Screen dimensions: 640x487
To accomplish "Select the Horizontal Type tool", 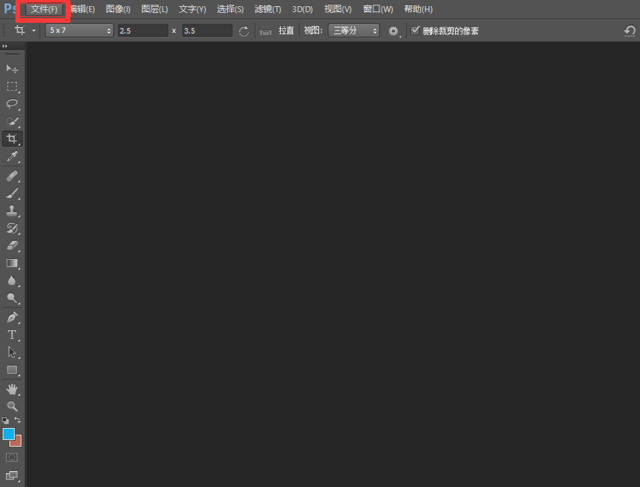I will coord(12,335).
